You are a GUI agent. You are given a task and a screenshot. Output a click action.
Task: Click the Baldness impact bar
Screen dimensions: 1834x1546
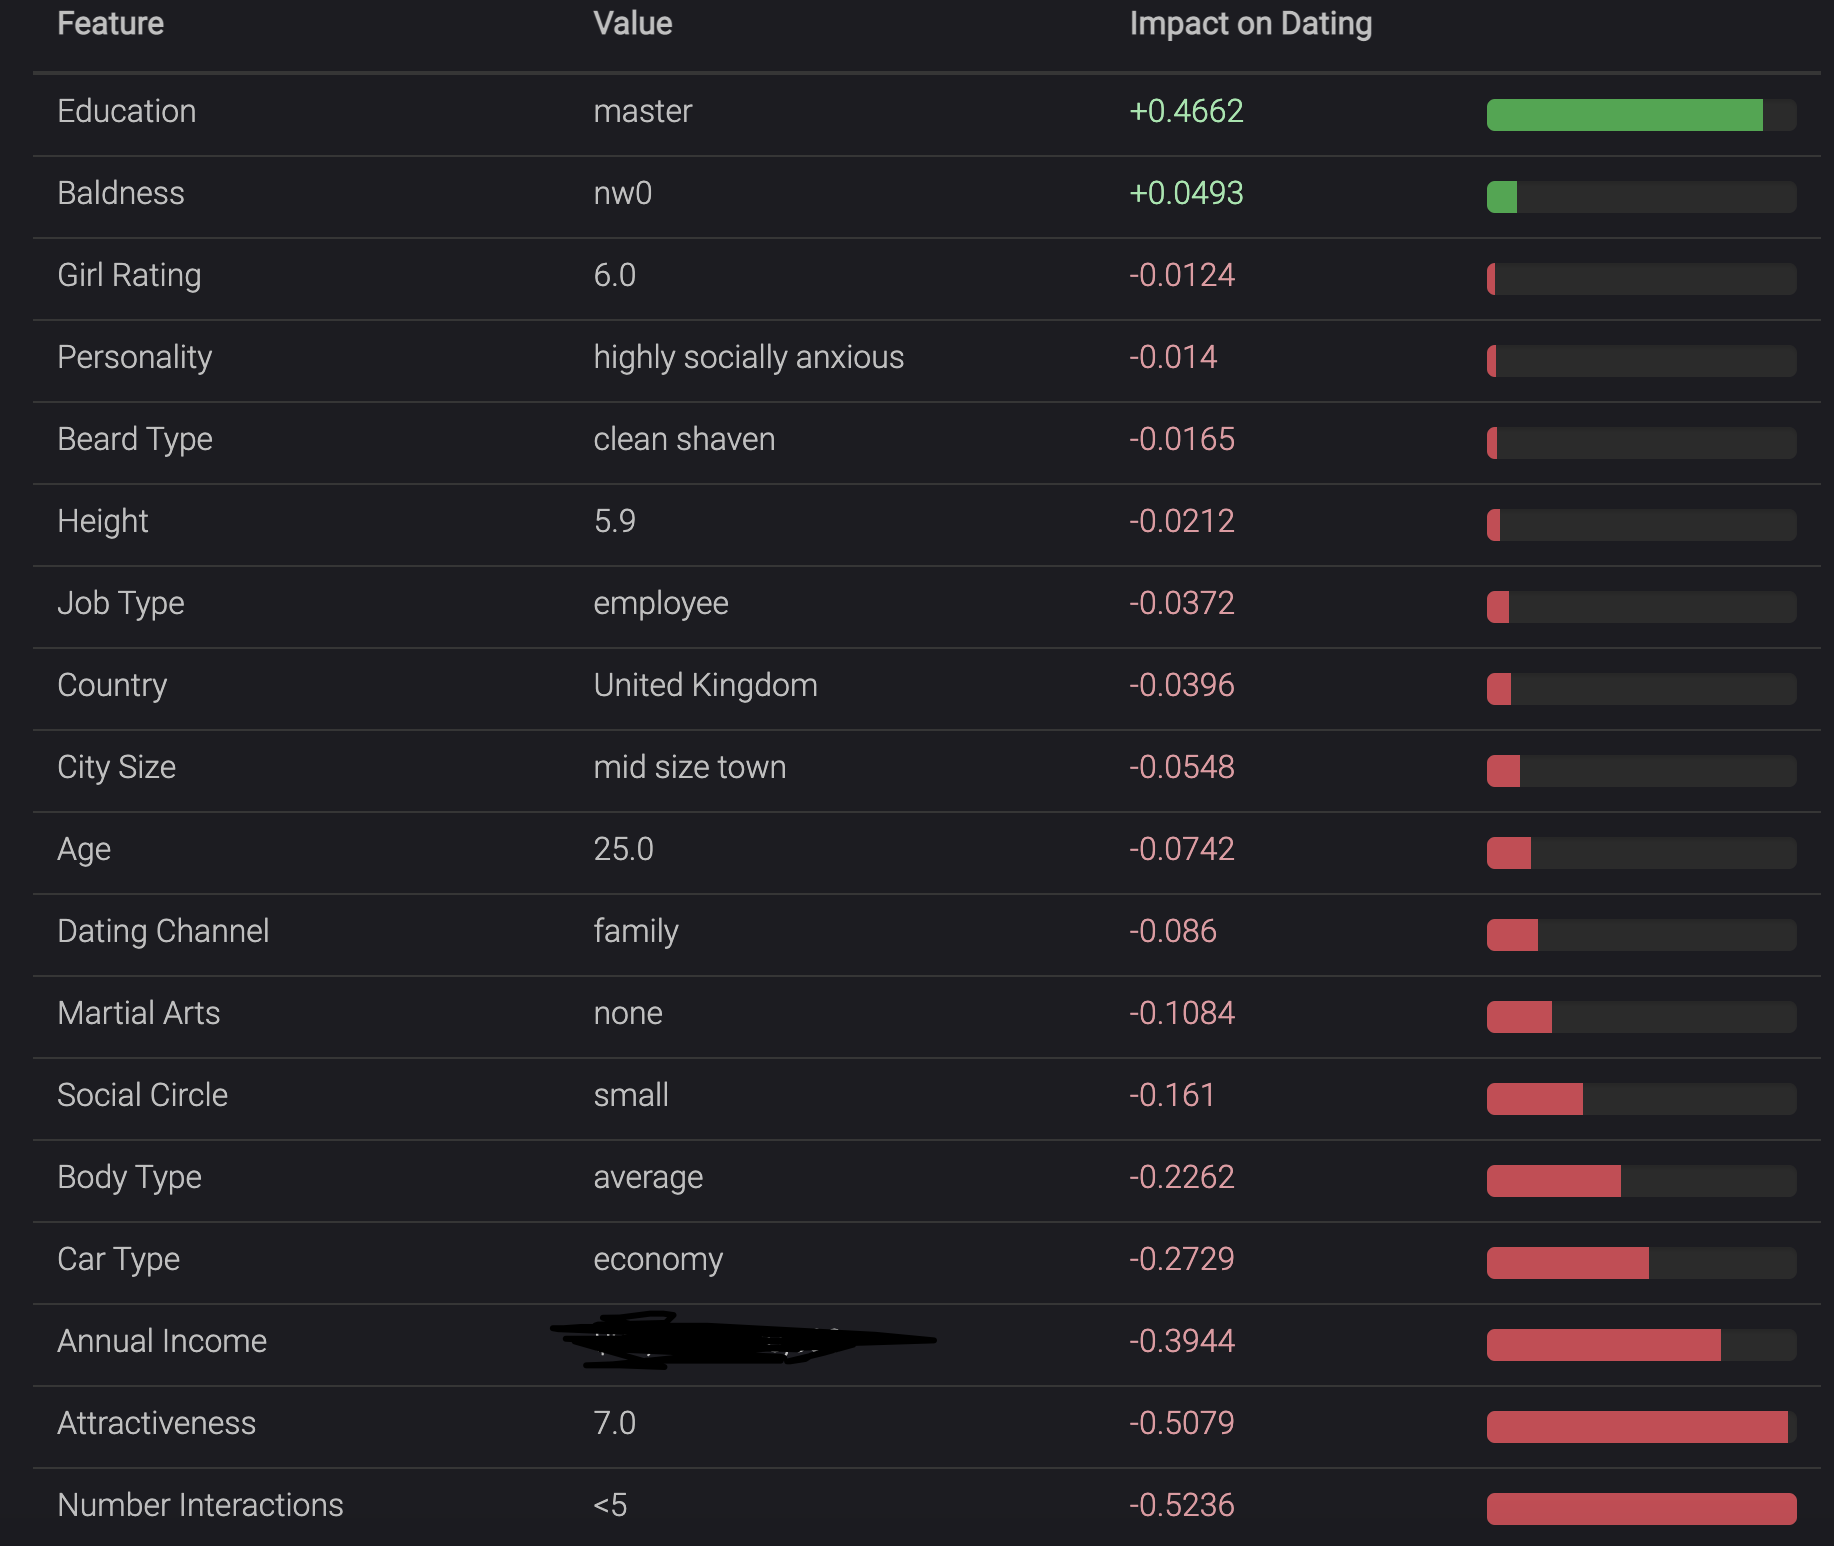click(1641, 197)
